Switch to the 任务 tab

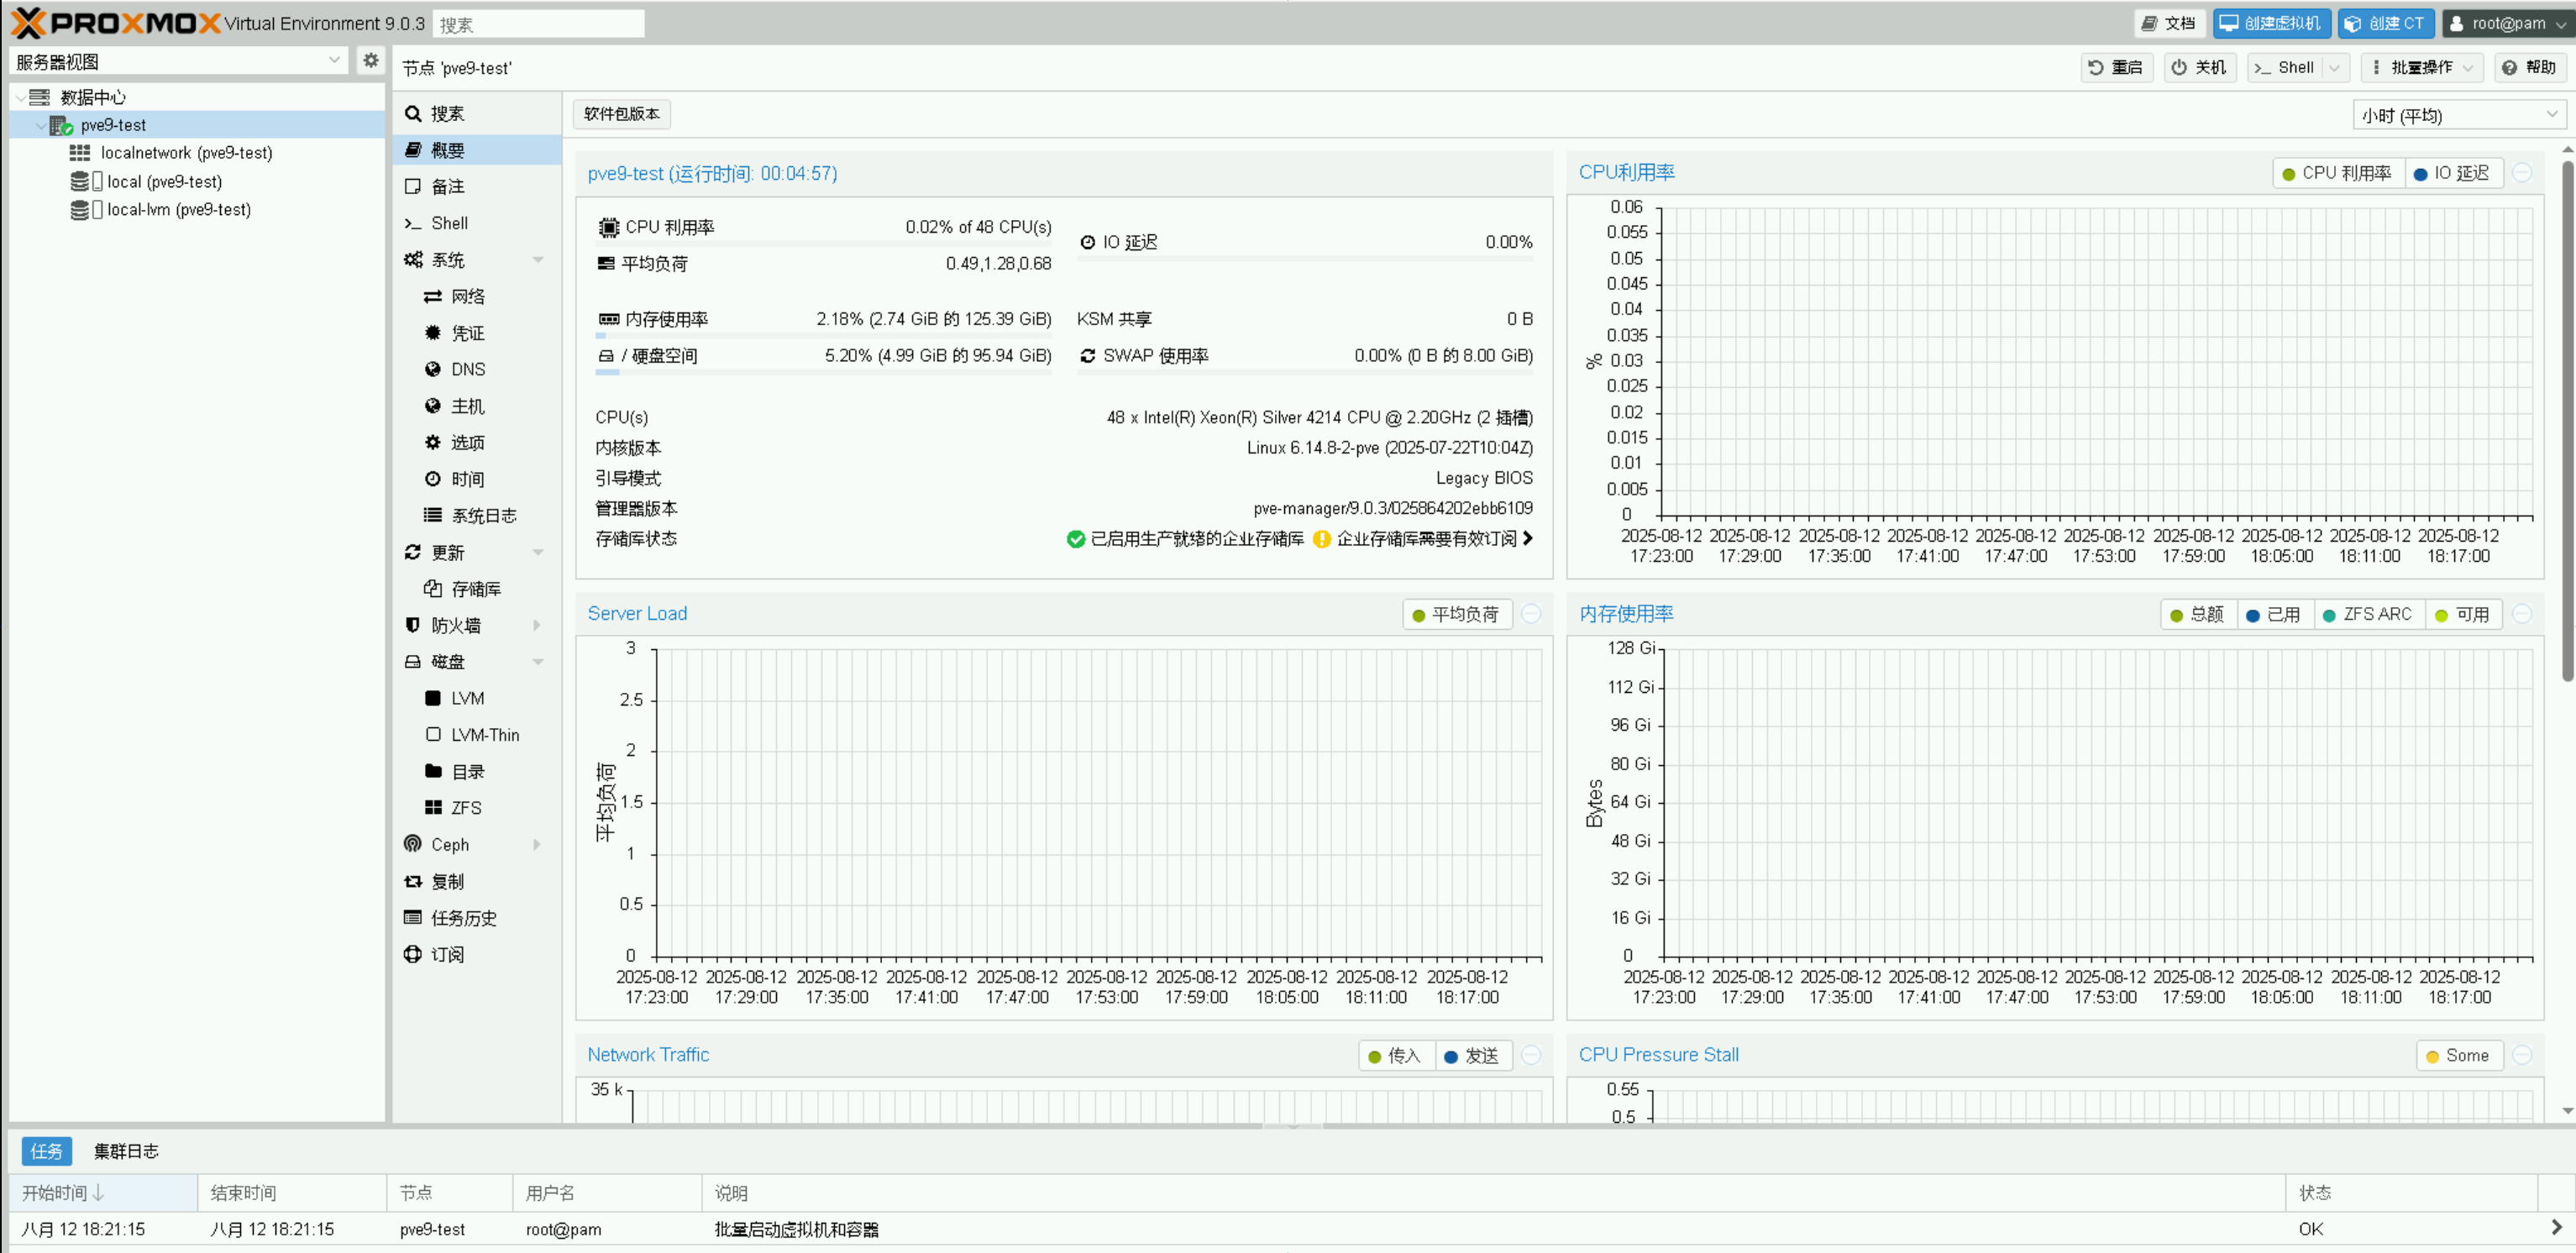tap(46, 1151)
